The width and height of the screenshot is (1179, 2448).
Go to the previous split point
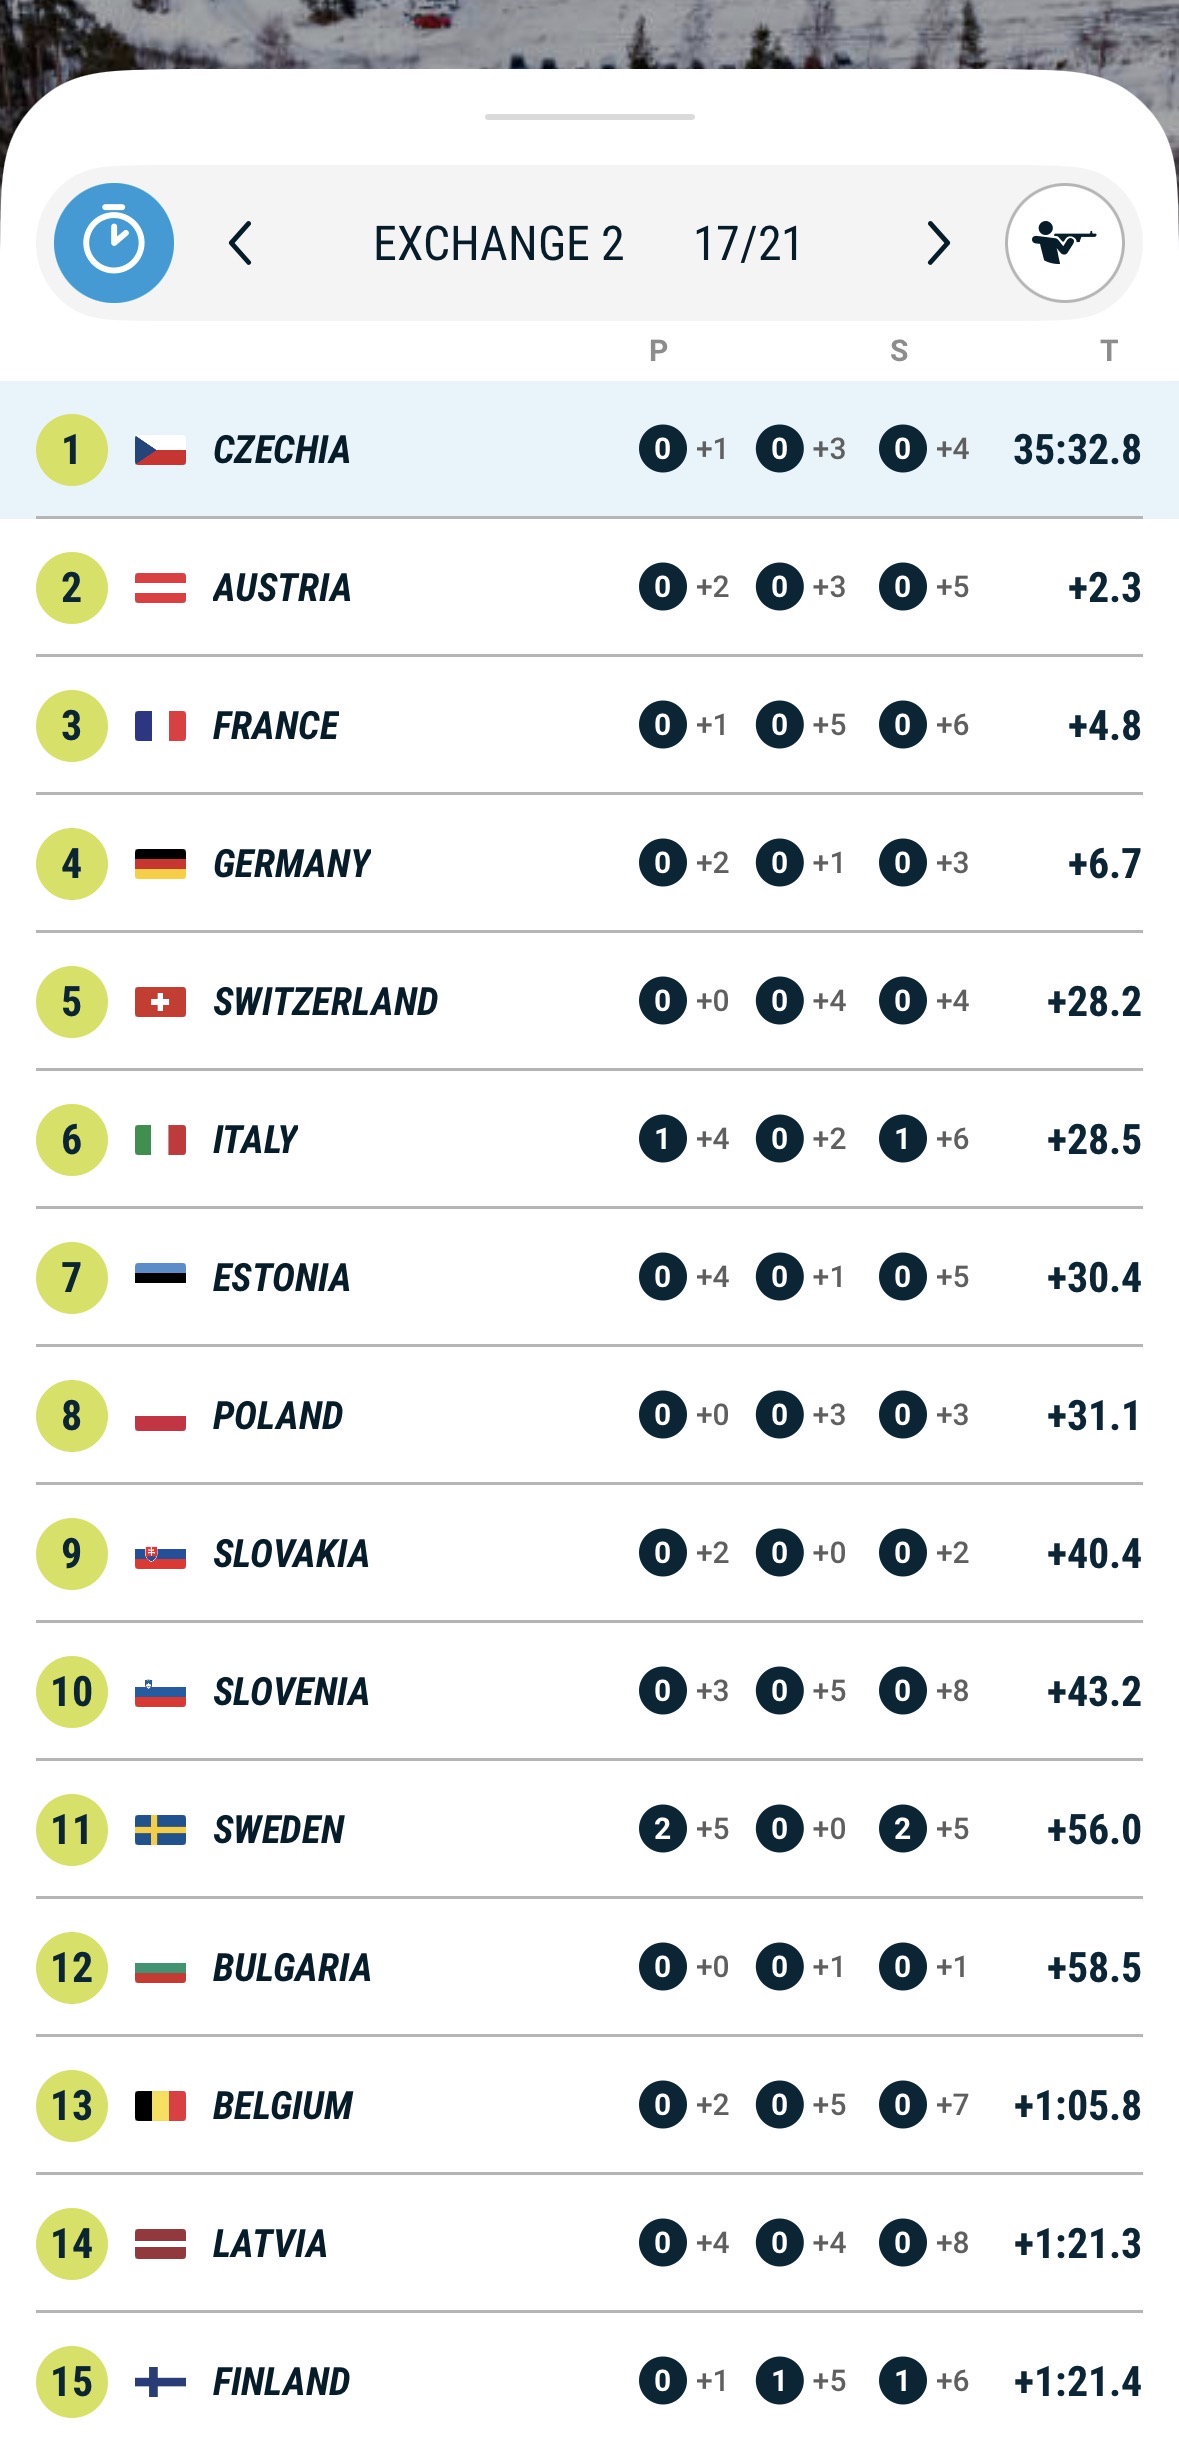[240, 243]
